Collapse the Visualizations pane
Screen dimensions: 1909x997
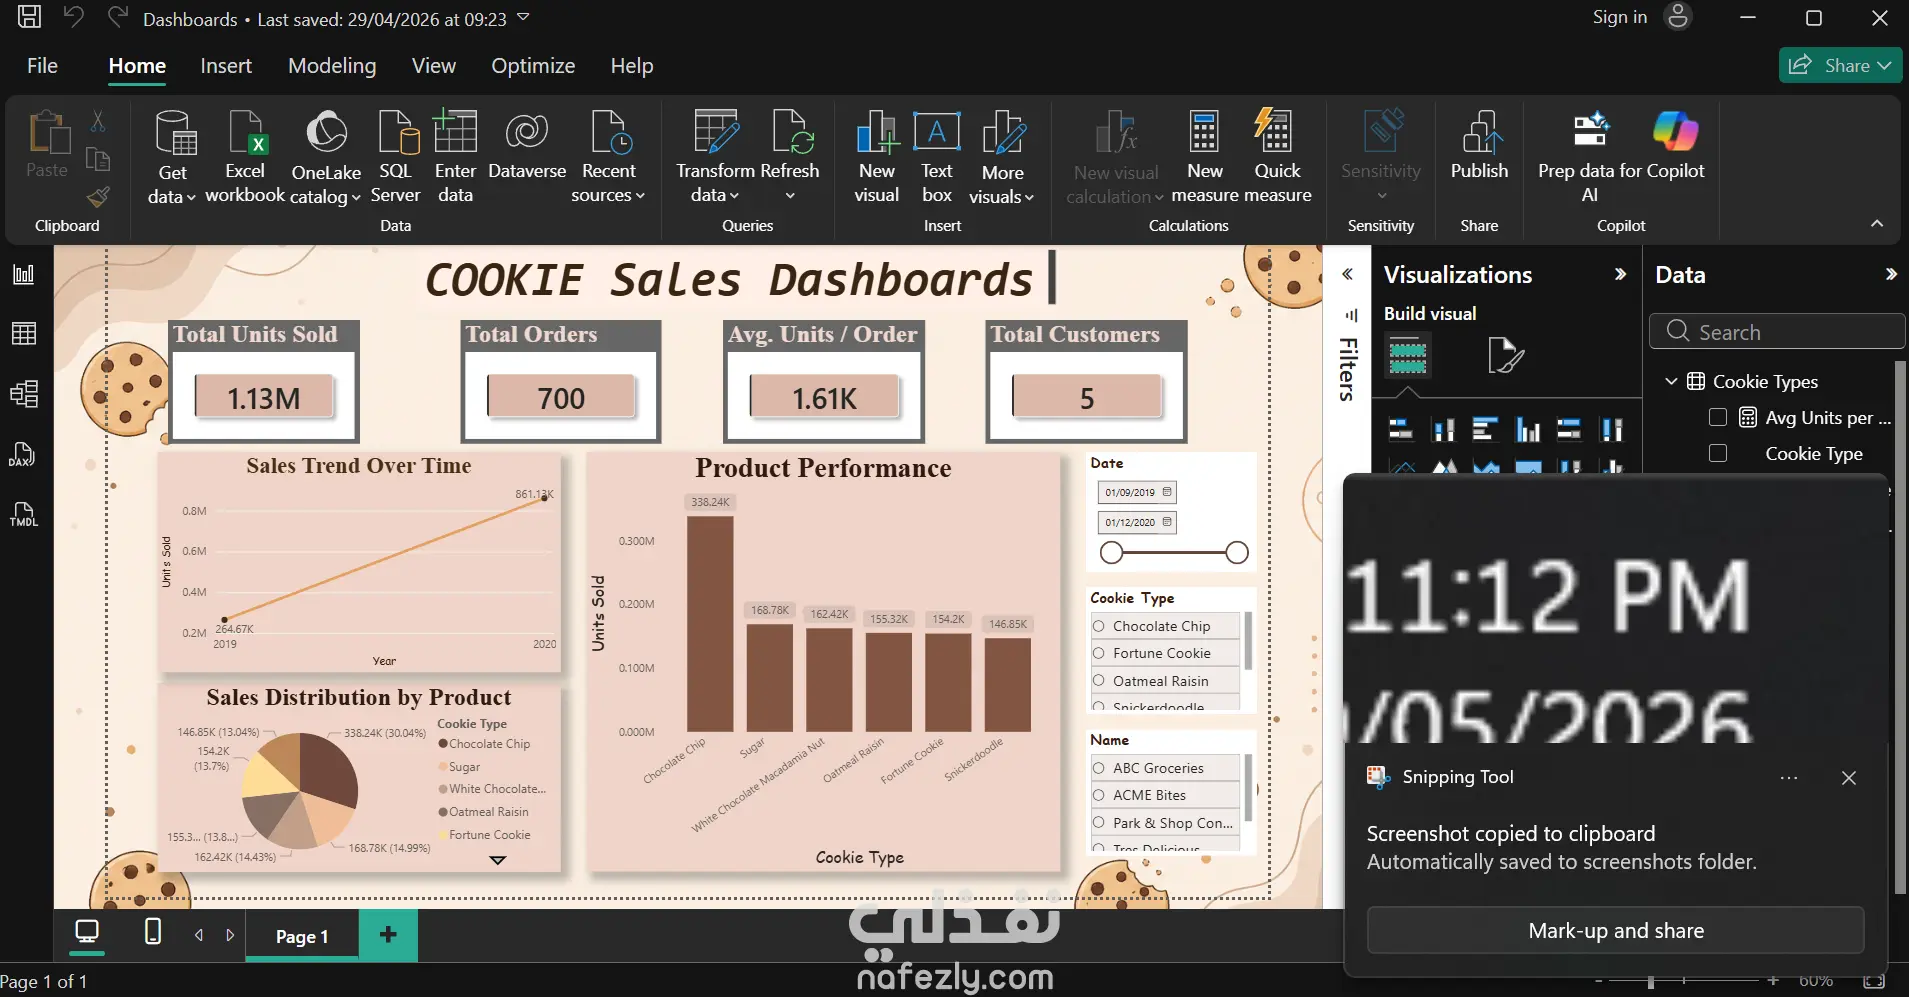pyautogui.click(x=1620, y=274)
